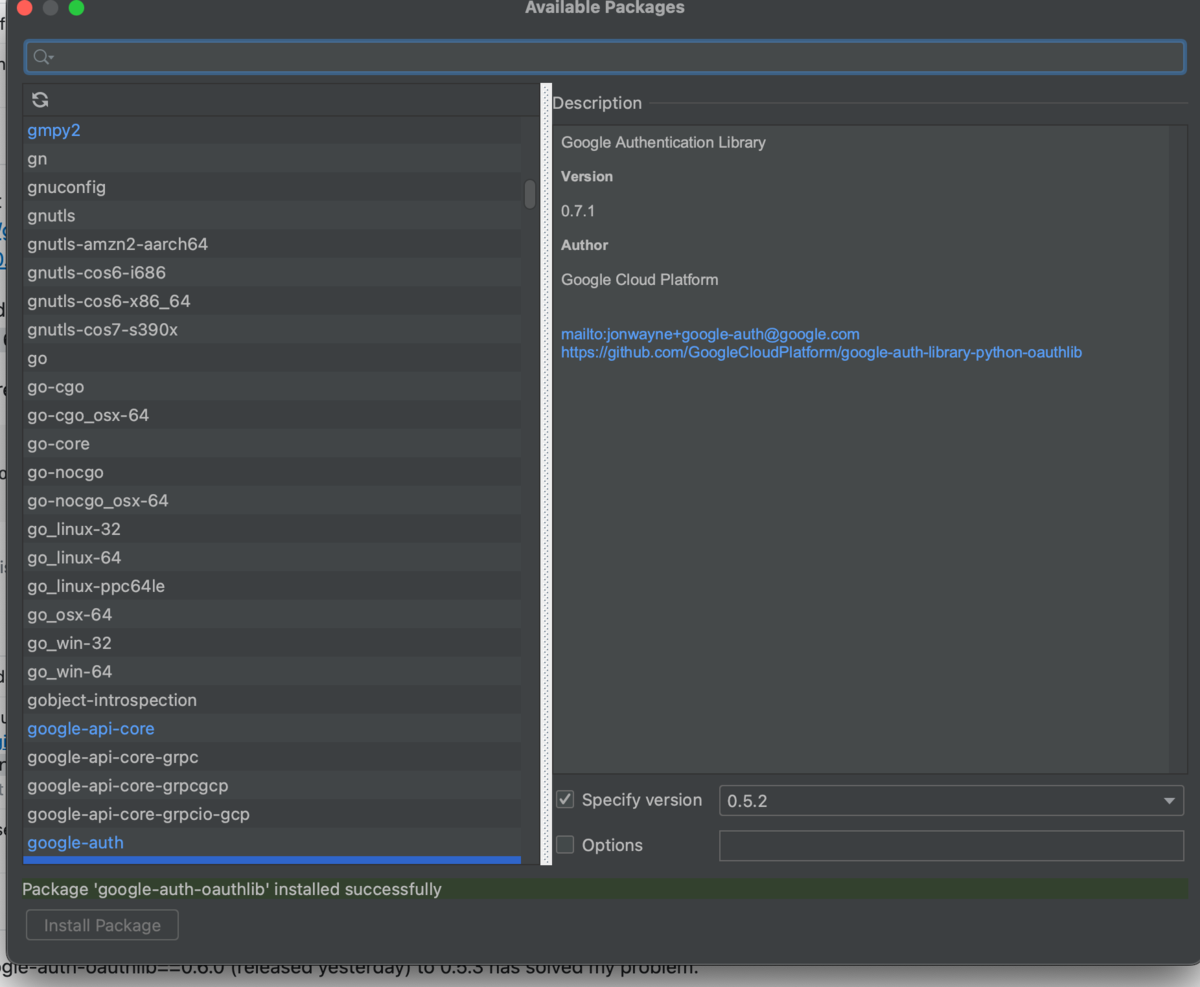
Task: Open the jonwayne mailto link
Action: 710,334
